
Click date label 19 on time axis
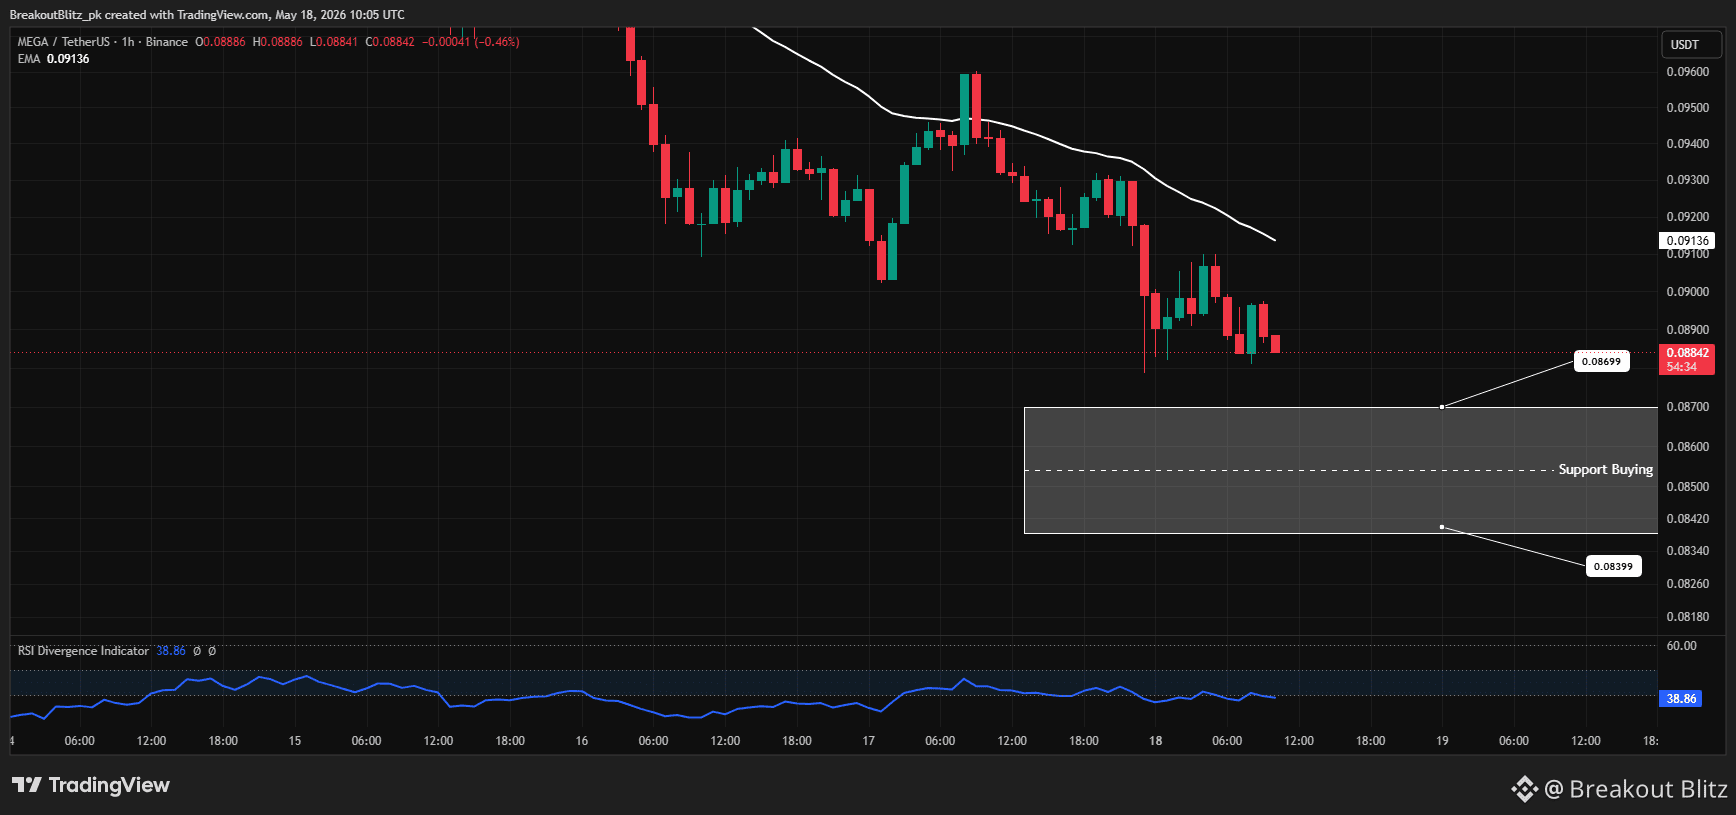click(x=1442, y=741)
